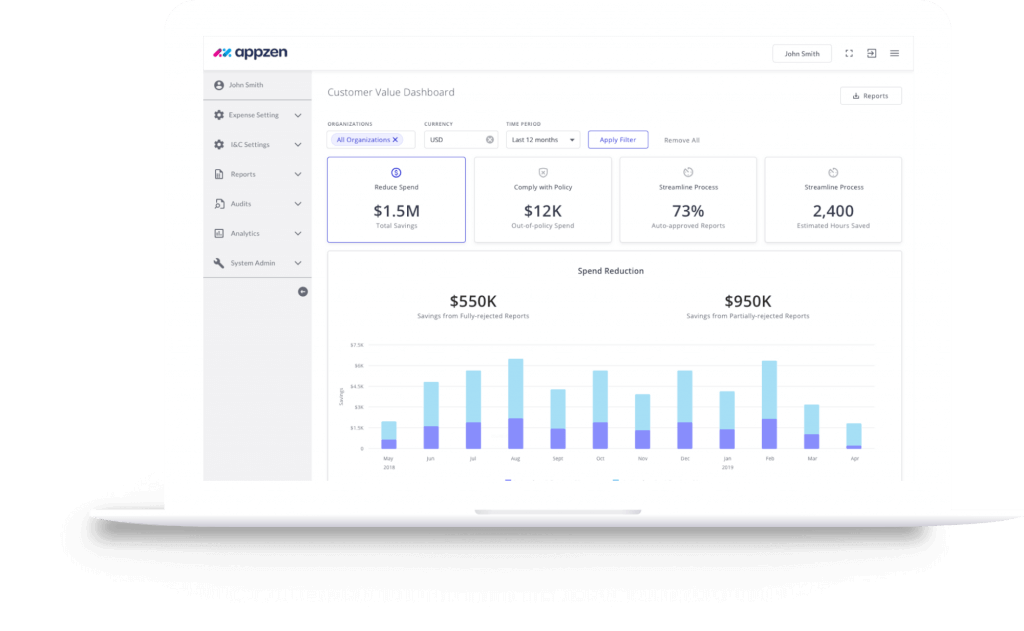Expand the Audits menu chevron
Screen dimensions: 1024x631
(x=297, y=203)
